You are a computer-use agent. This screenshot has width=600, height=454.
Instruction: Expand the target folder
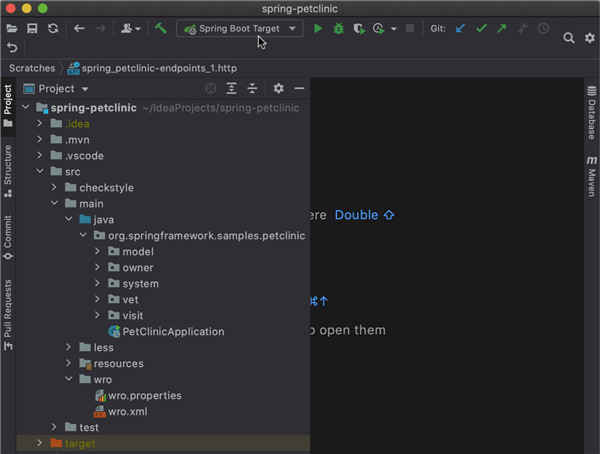click(39, 443)
